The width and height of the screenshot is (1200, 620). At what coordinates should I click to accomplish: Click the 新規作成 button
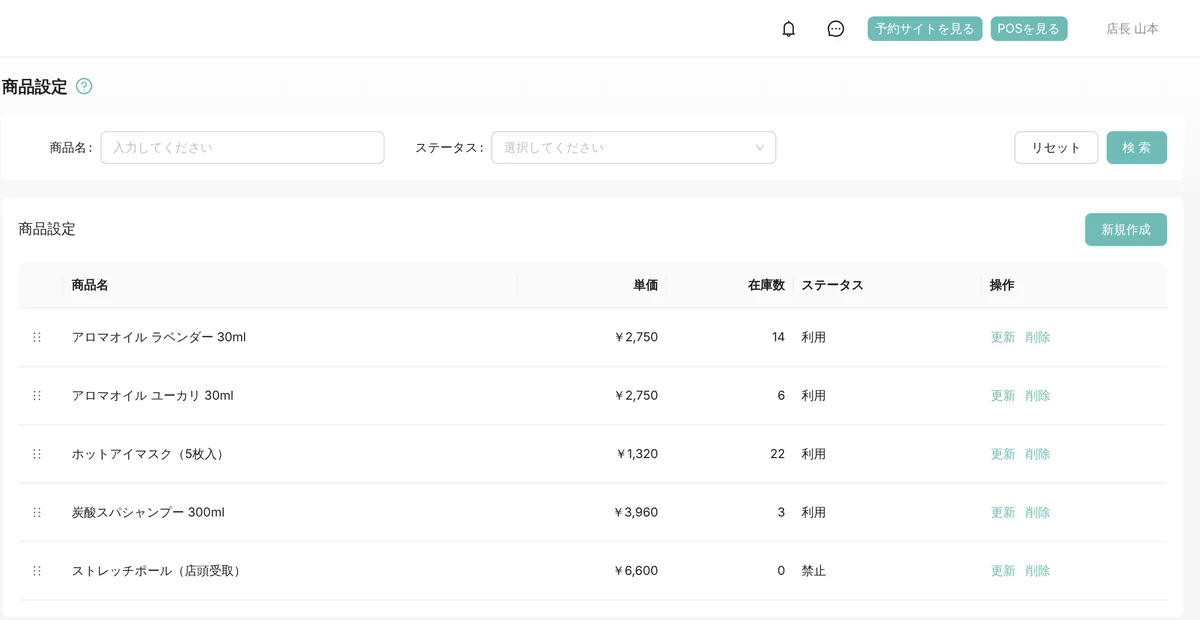click(x=1126, y=229)
